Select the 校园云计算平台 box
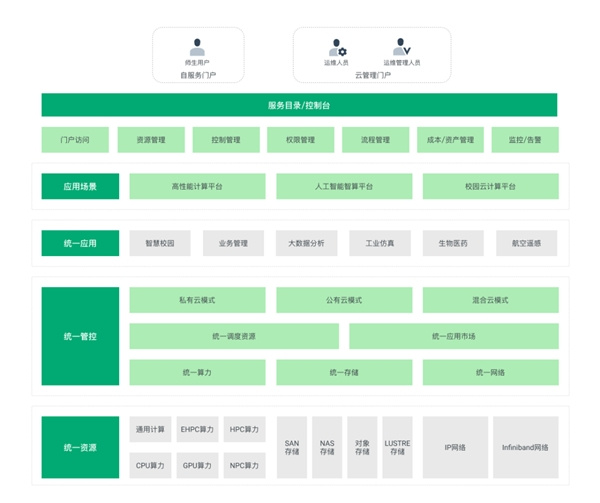This screenshot has width=600, height=503. pyautogui.click(x=491, y=186)
